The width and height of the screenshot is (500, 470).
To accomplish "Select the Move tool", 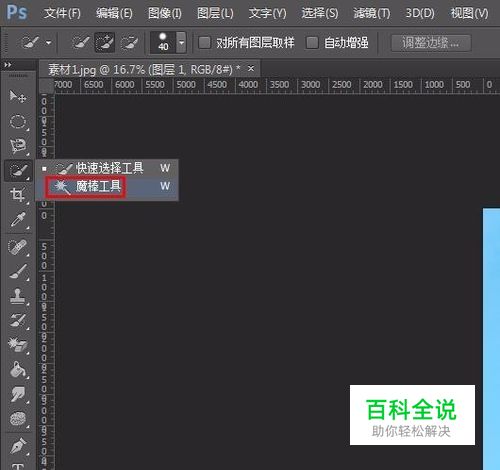I will coord(18,96).
